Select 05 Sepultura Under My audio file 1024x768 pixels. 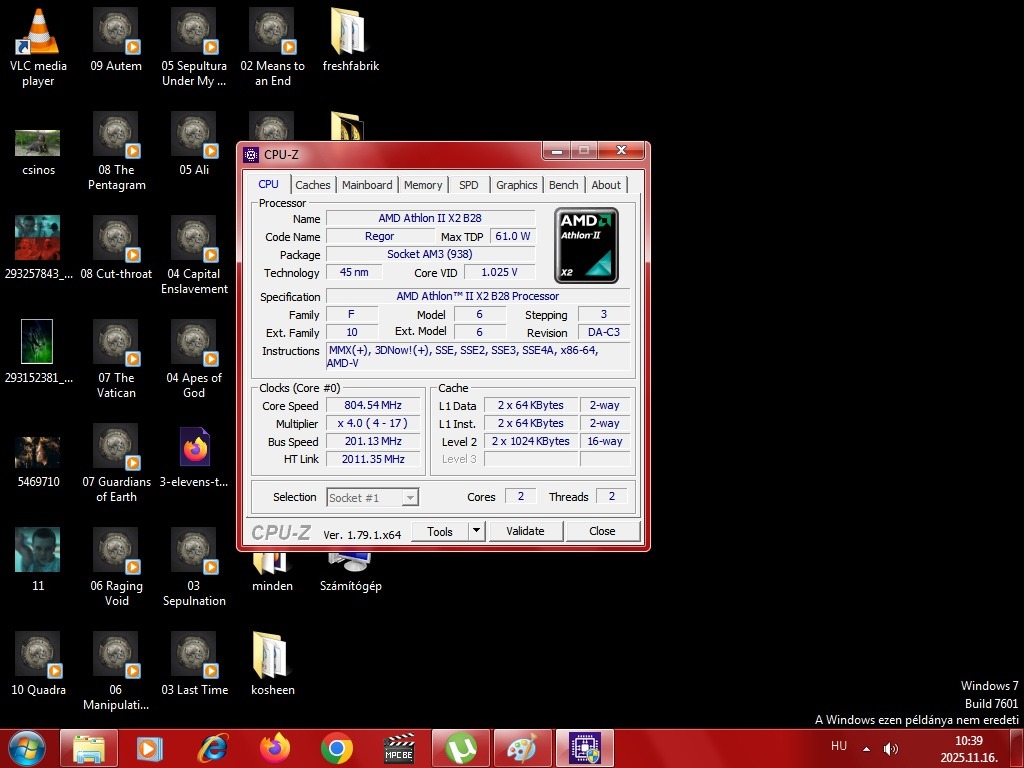(x=194, y=47)
